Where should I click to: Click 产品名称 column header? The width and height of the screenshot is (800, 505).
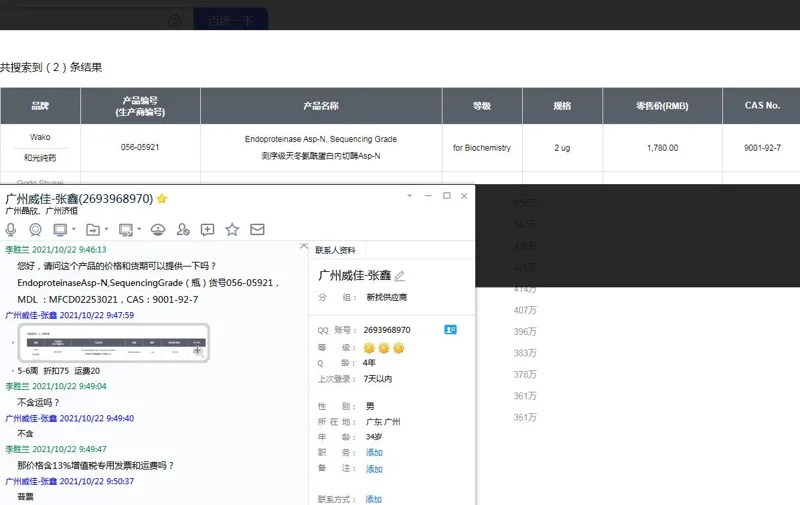pos(321,106)
